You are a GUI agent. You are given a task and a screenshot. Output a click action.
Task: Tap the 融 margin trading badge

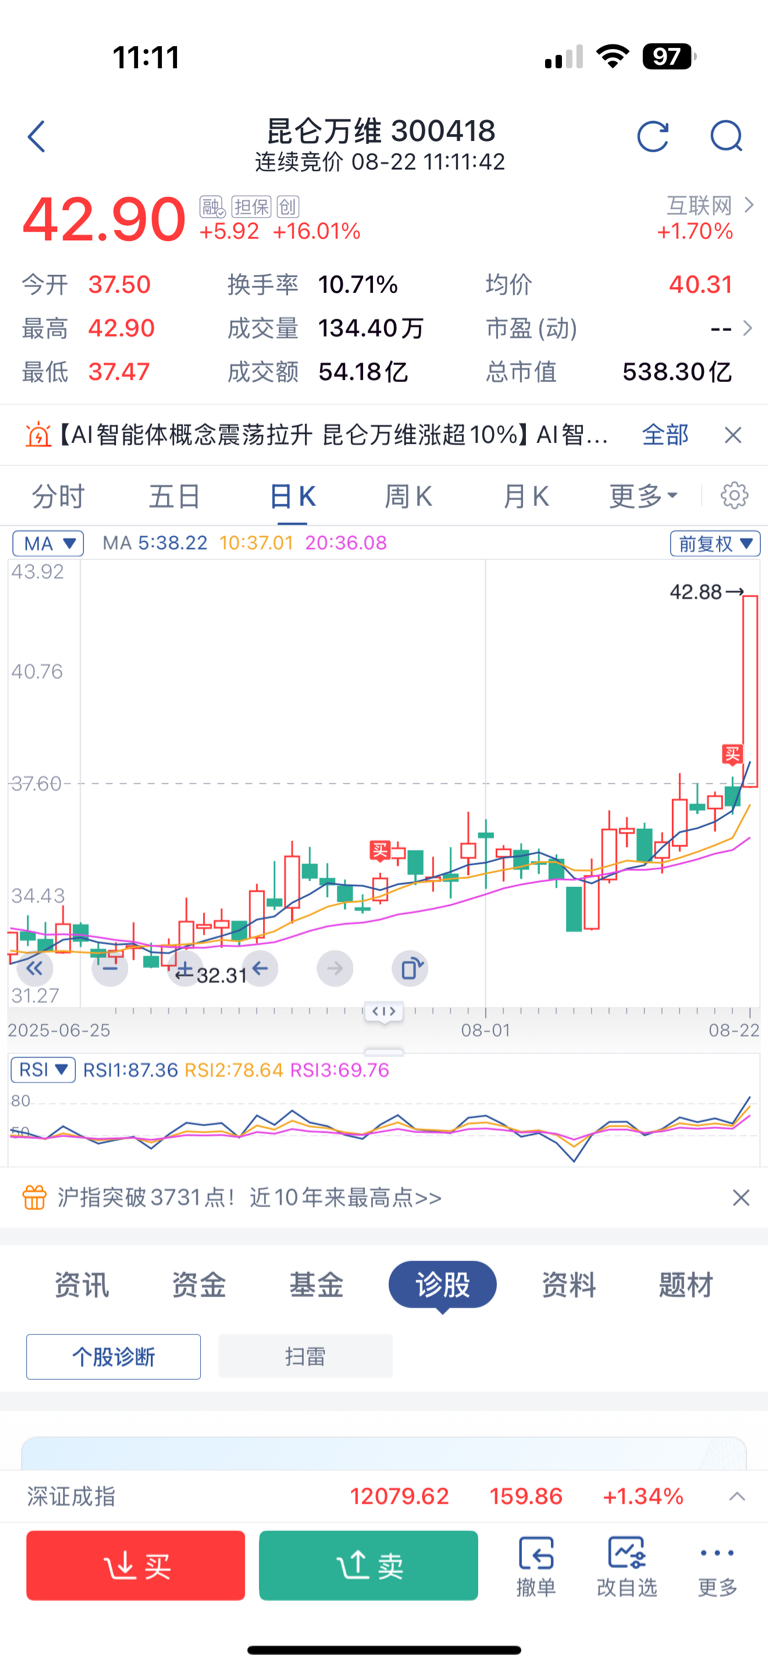click(x=211, y=207)
